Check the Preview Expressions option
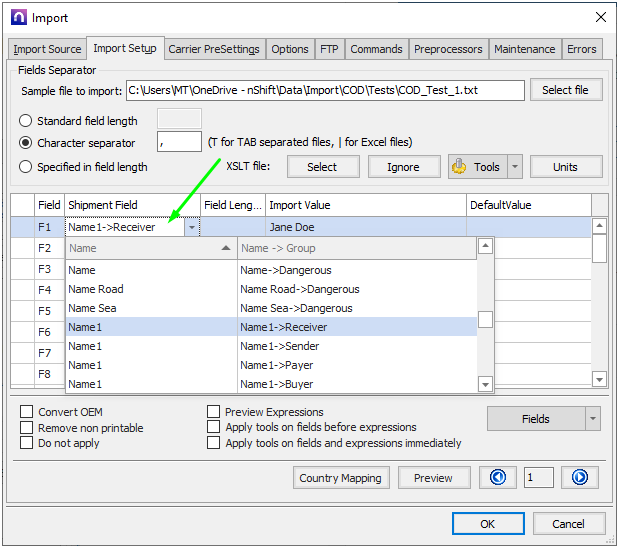The height and width of the screenshot is (548, 619). [214, 412]
